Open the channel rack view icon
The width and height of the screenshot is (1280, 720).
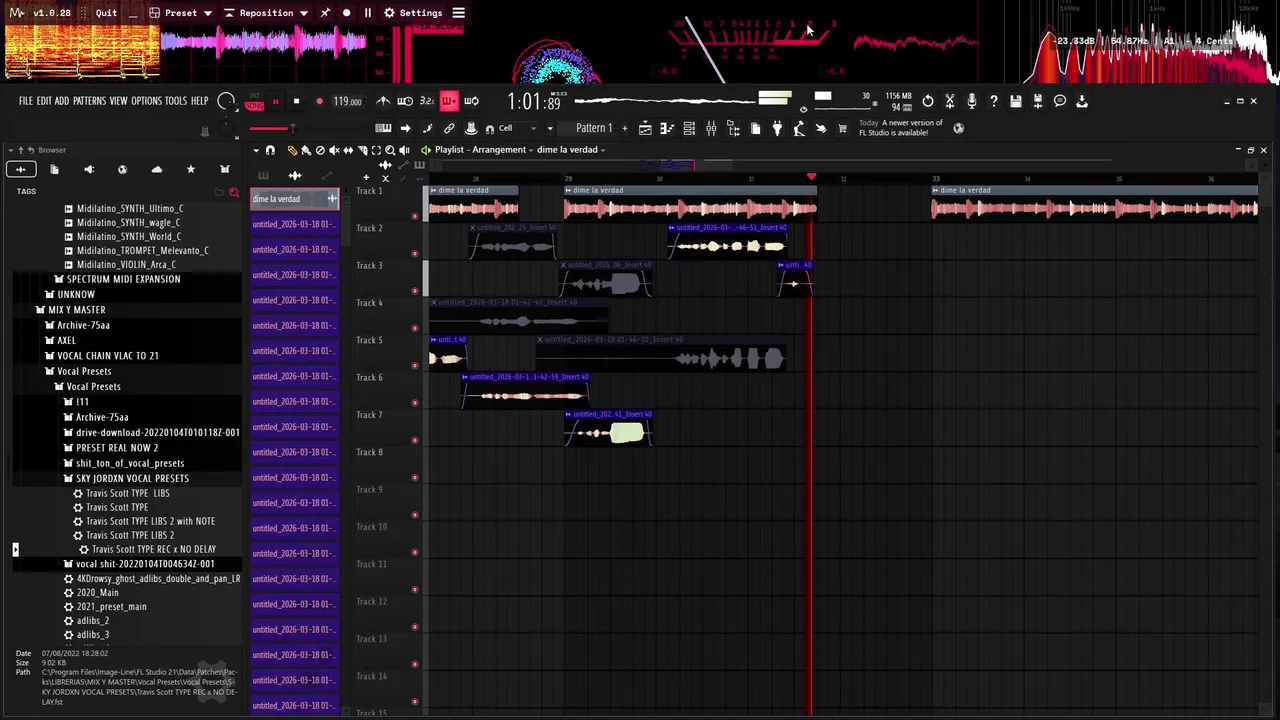[689, 128]
